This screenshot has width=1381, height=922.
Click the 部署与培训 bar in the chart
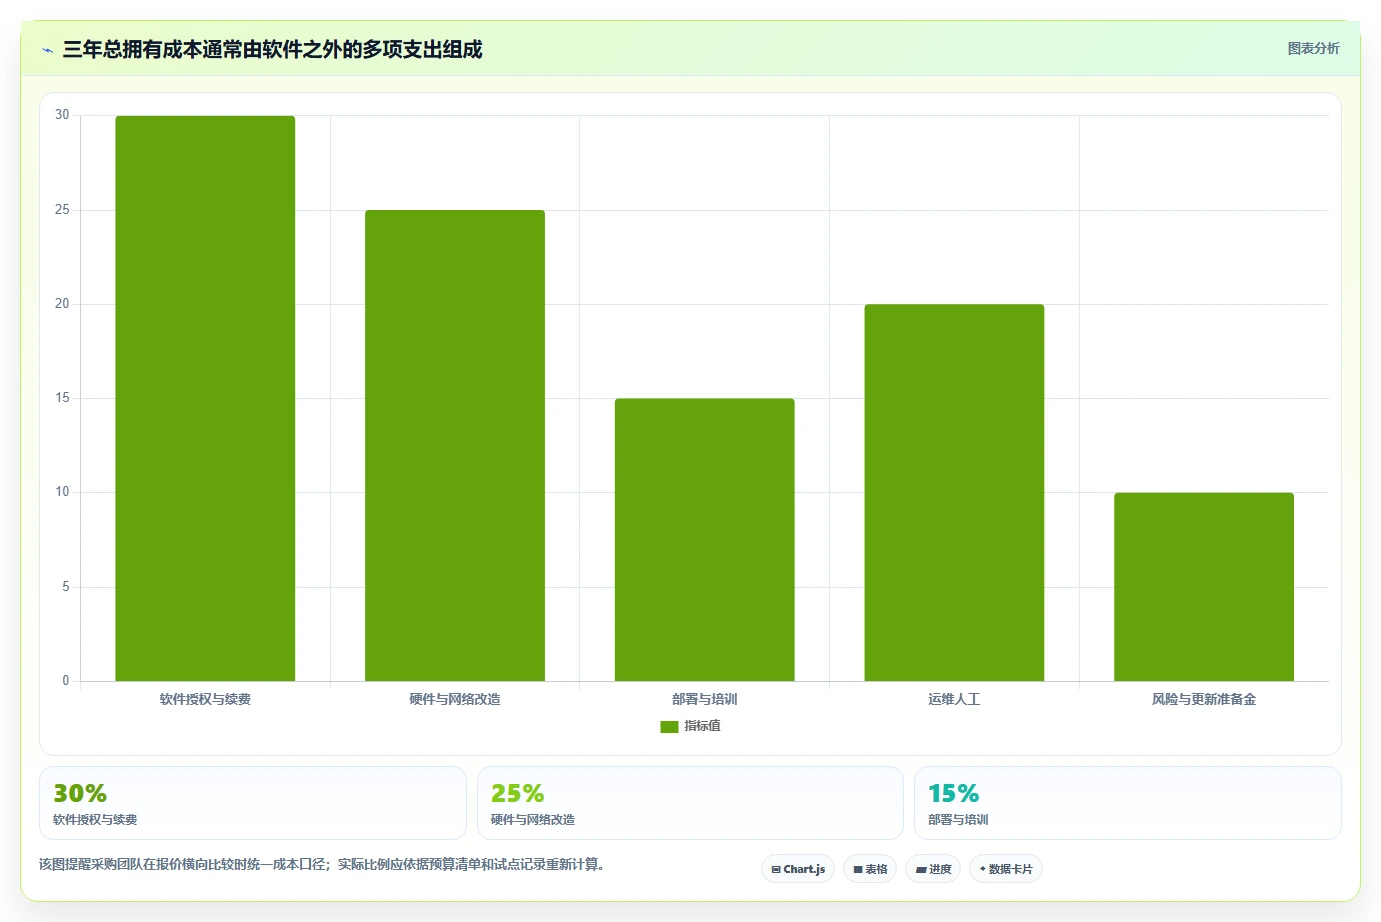pyautogui.click(x=705, y=540)
